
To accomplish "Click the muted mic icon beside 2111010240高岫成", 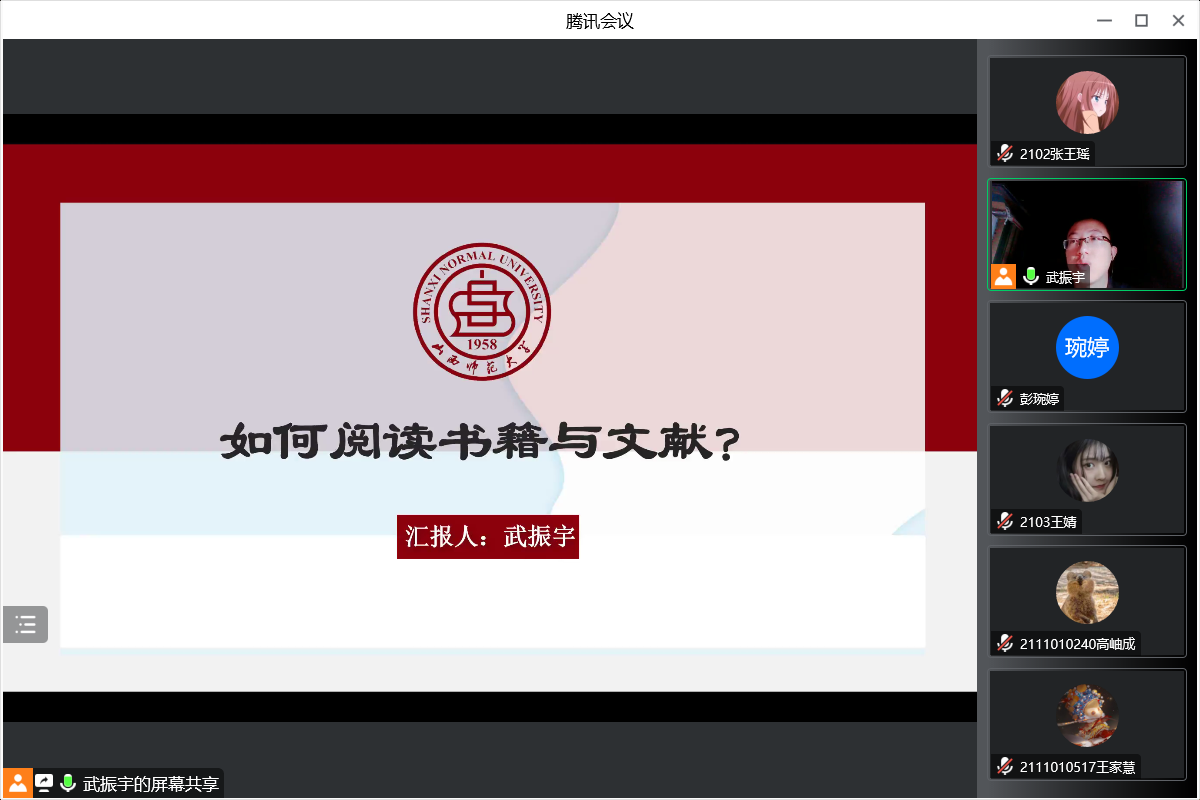I will (1005, 644).
